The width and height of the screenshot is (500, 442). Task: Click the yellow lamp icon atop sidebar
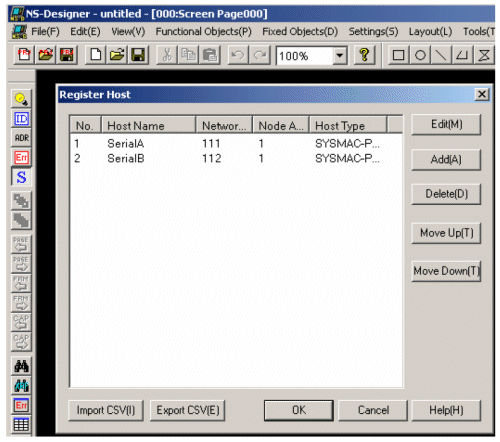point(22,99)
